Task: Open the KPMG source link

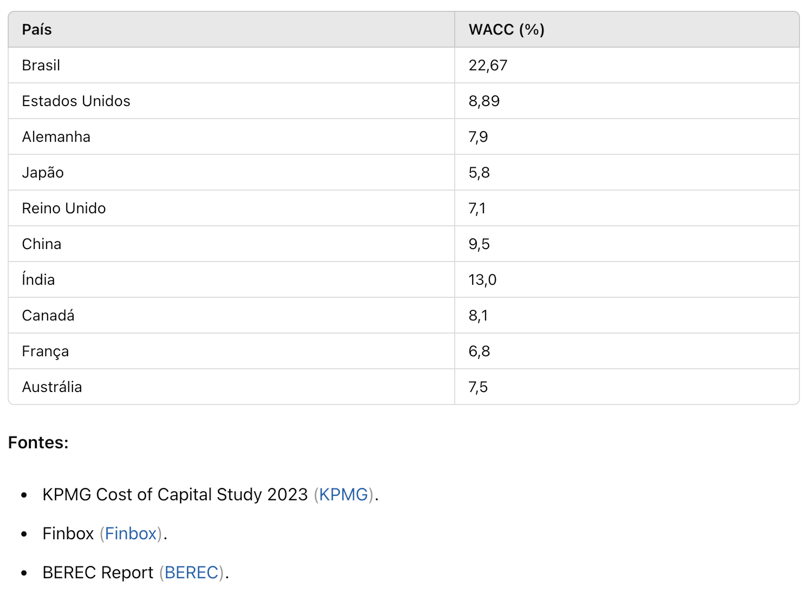Action: point(343,494)
